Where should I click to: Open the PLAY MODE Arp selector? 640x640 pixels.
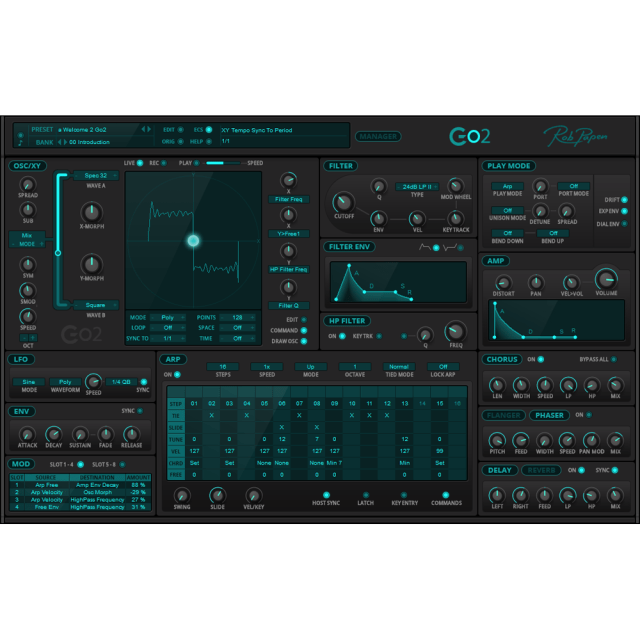click(x=507, y=186)
